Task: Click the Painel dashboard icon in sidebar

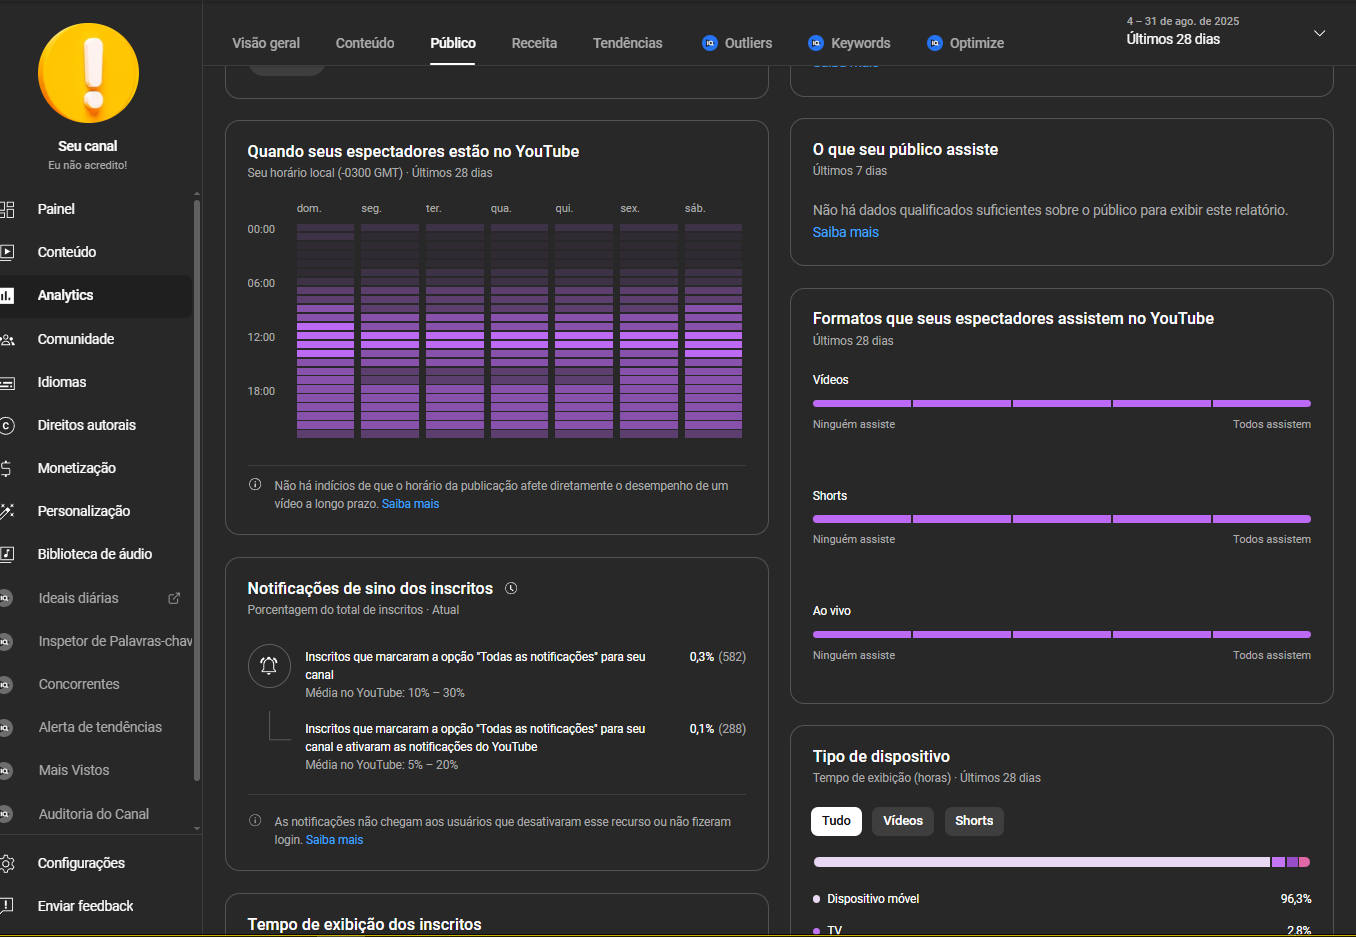Action: pos(8,209)
